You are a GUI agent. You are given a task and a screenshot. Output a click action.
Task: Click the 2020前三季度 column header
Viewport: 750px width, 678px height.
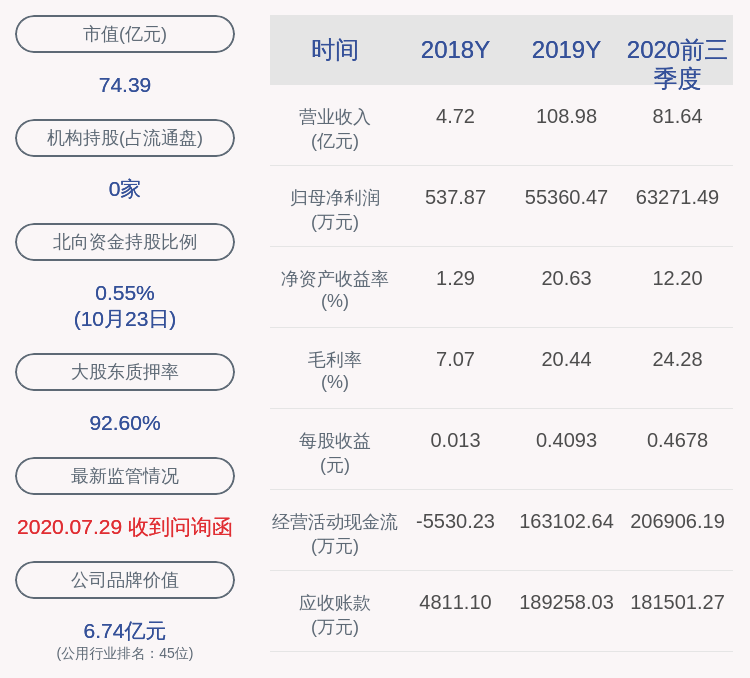(x=677, y=64)
